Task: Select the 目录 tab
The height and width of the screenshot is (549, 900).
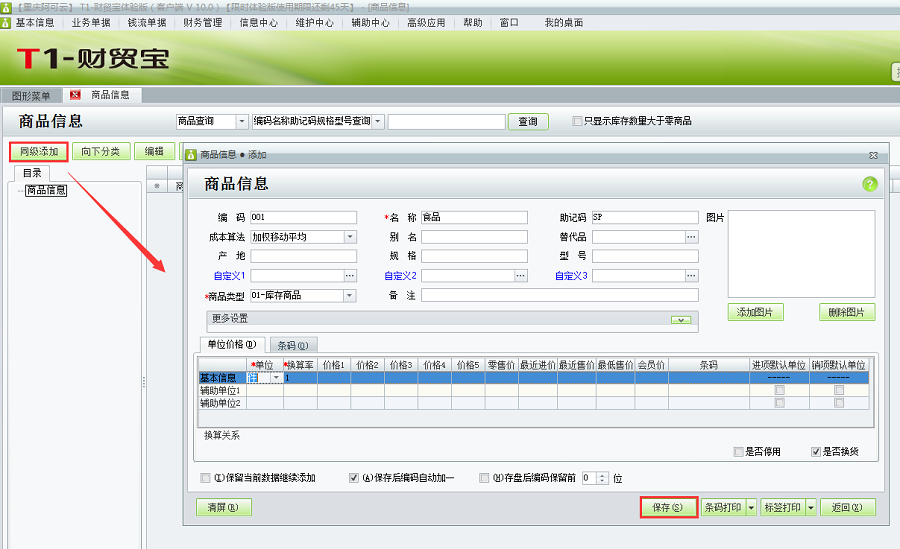Action: pyautogui.click(x=32, y=173)
